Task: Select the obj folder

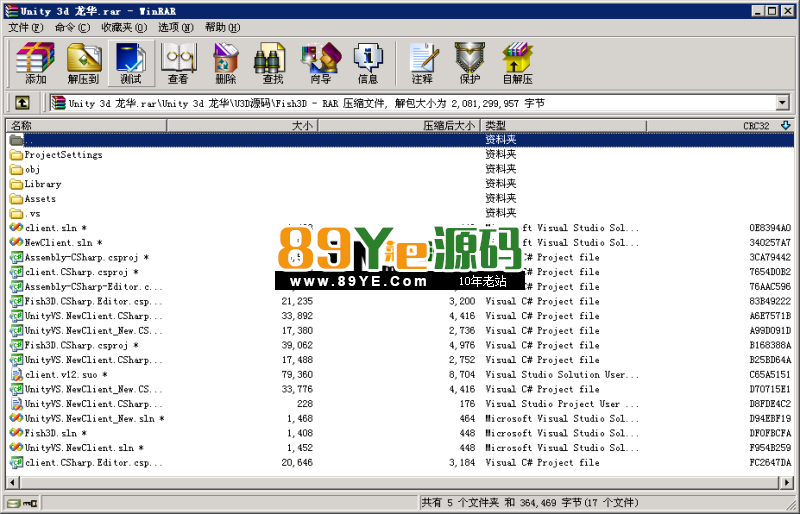Action: [x=32, y=169]
